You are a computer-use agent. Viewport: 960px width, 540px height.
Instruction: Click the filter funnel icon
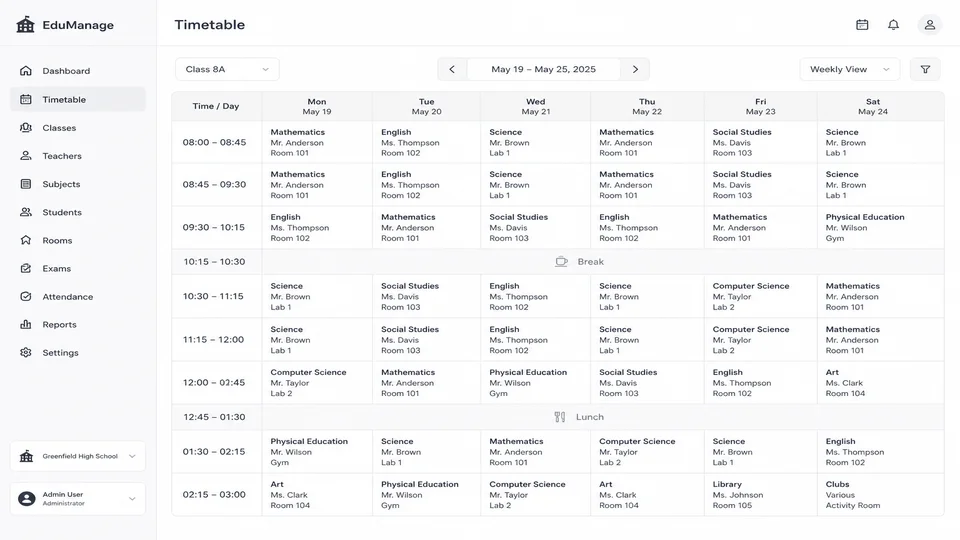[x=925, y=69]
